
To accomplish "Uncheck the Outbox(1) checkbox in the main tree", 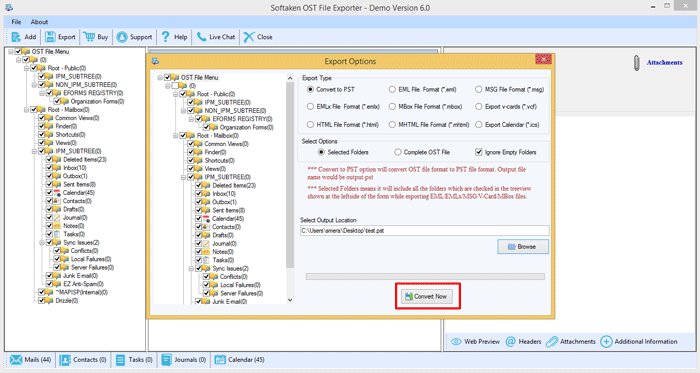I will pyautogui.click(x=50, y=176).
